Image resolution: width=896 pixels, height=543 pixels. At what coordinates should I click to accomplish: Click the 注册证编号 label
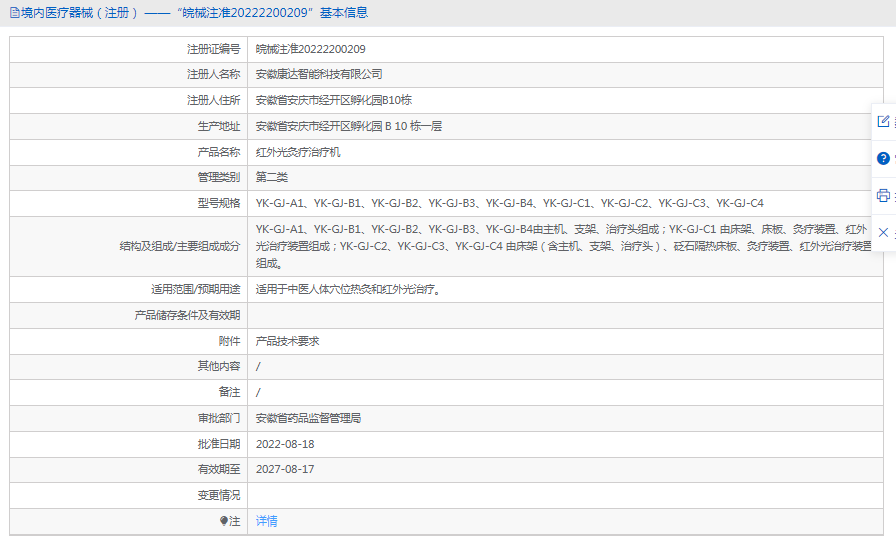click(x=213, y=49)
